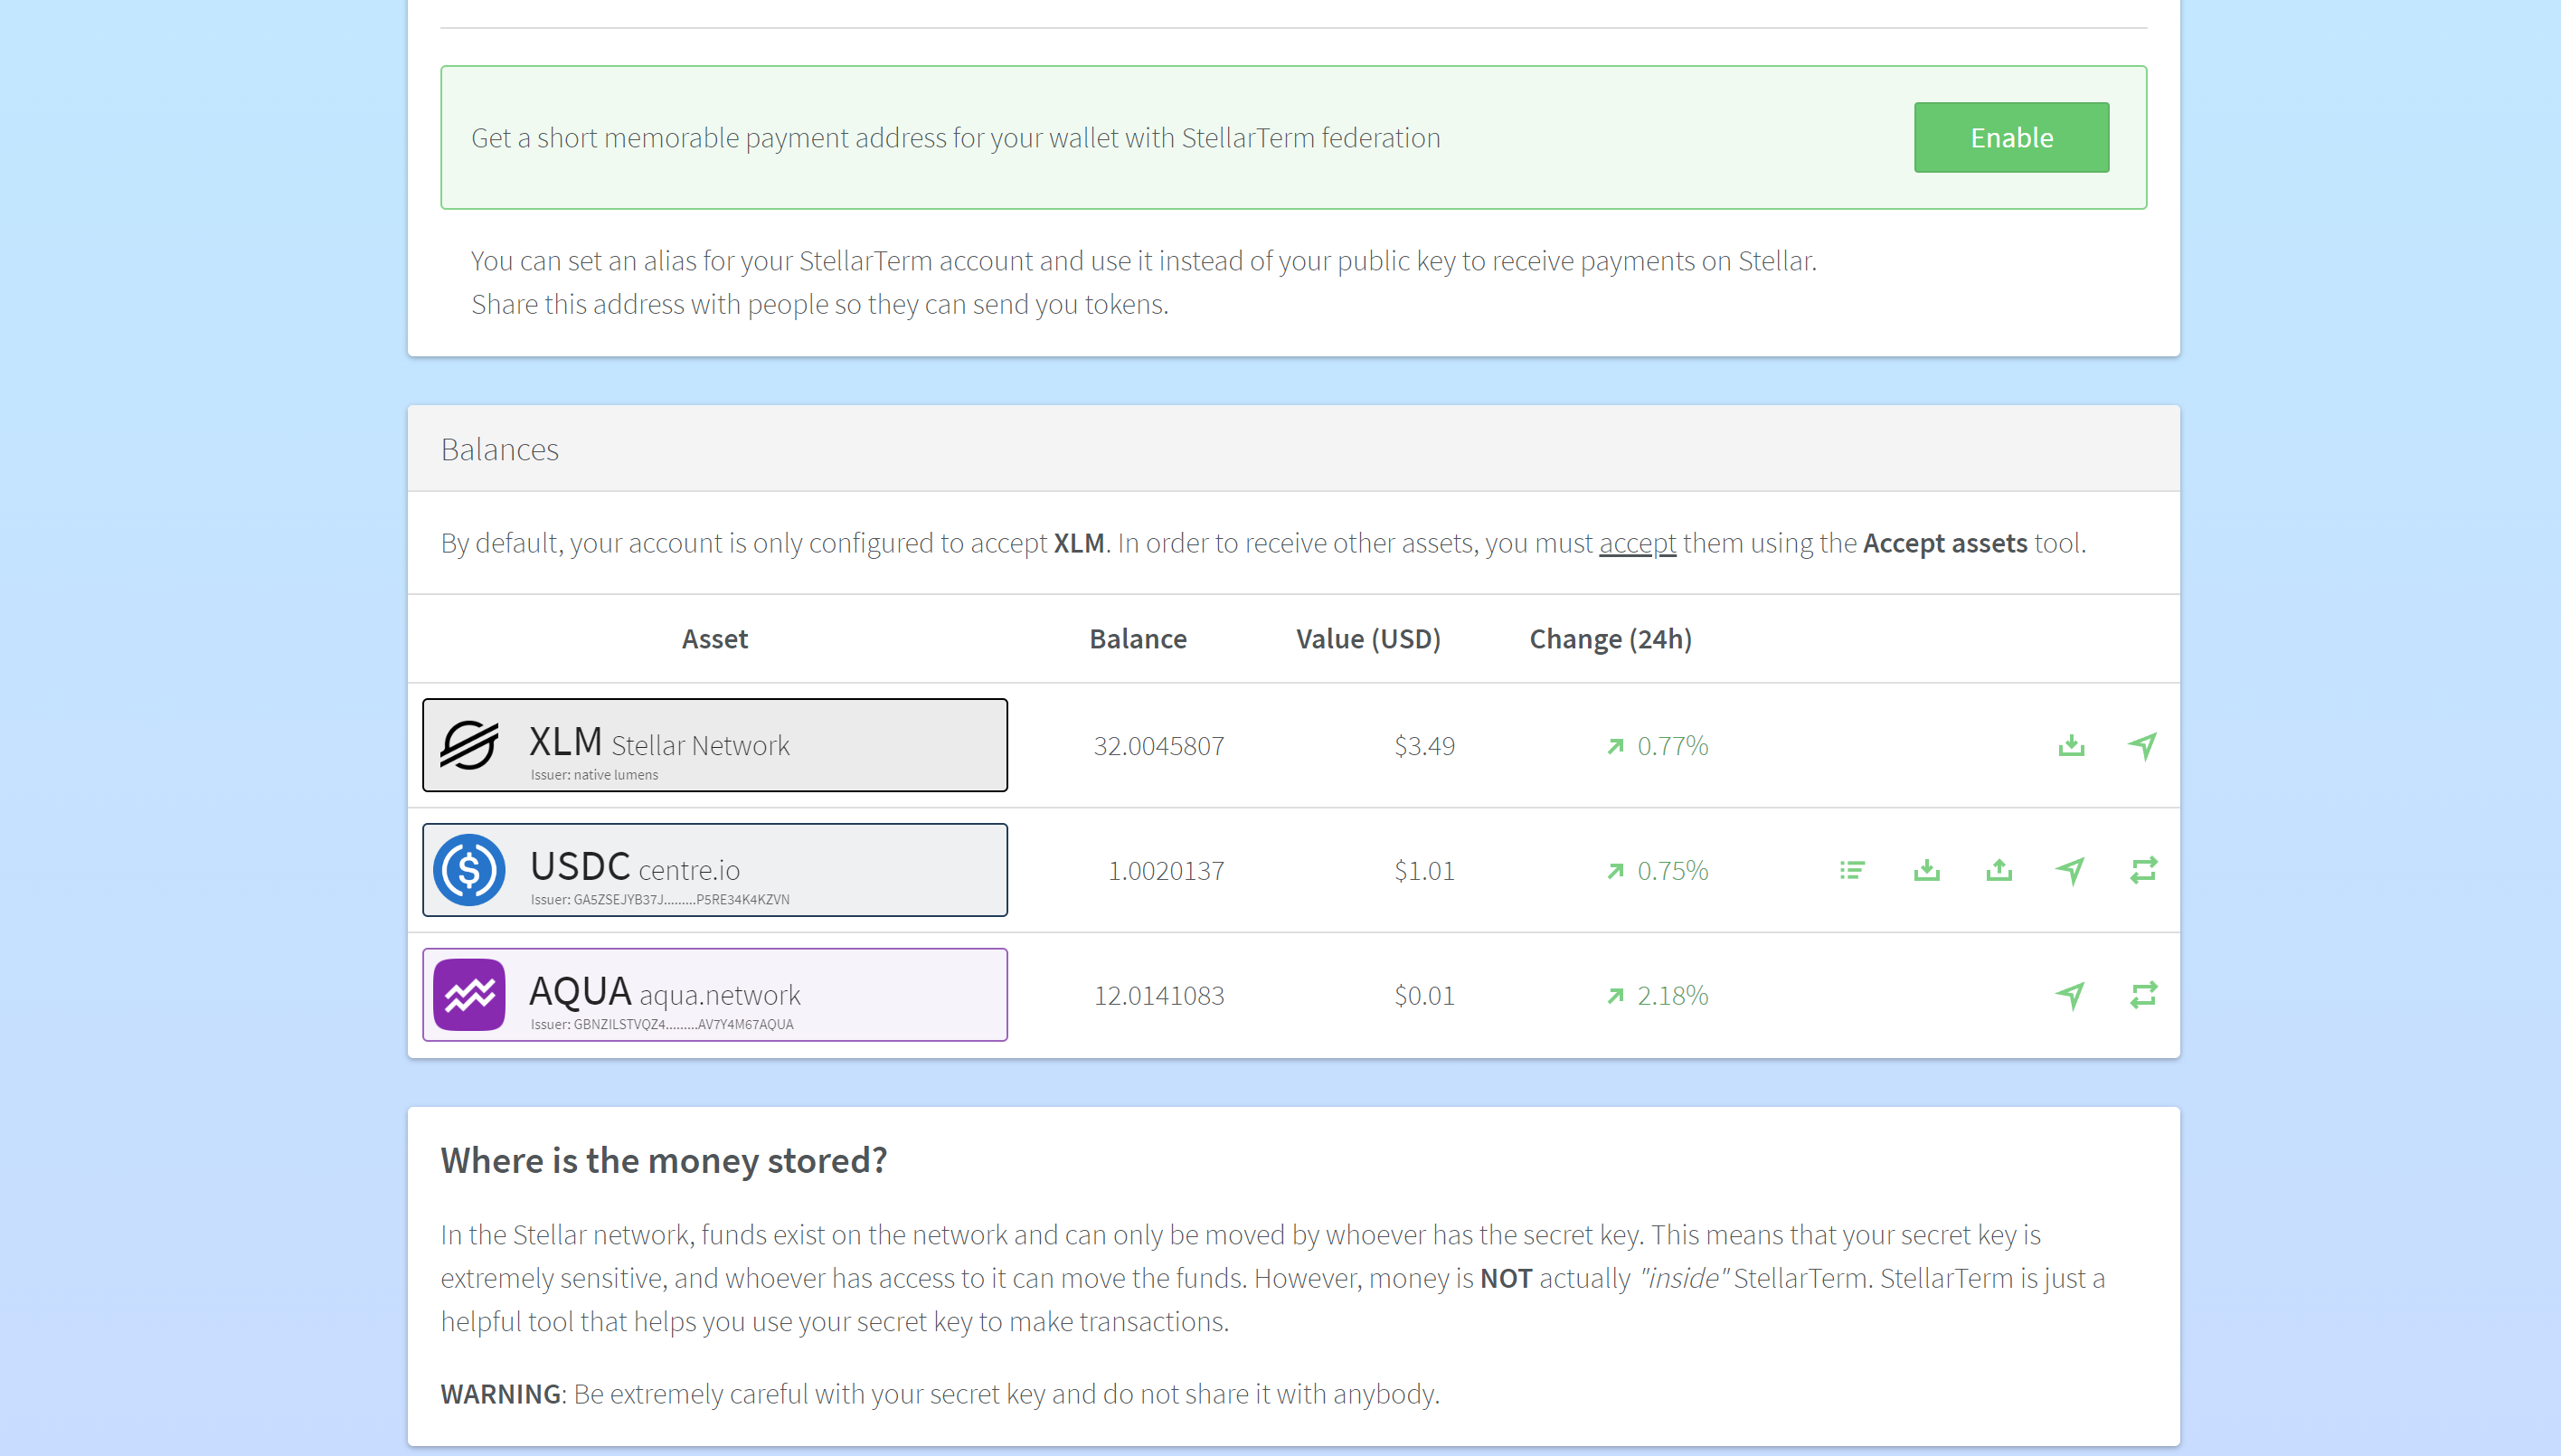The height and width of the screenshot is (1456, 2561).
Task: Click the send icon in AQUA row
Action: pyautogui.click(x=2070, y=995)
